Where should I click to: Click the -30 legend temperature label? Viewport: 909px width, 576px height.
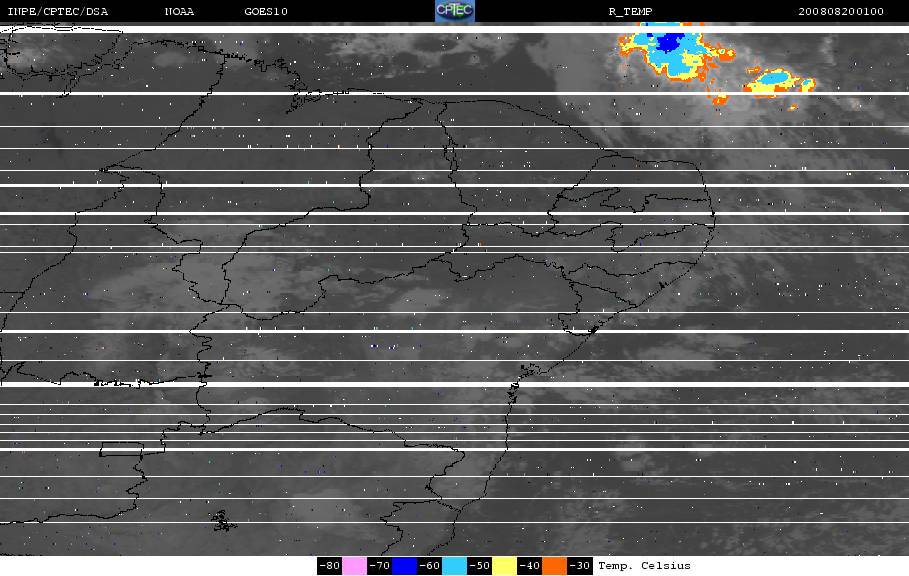(x=580, y=566)
